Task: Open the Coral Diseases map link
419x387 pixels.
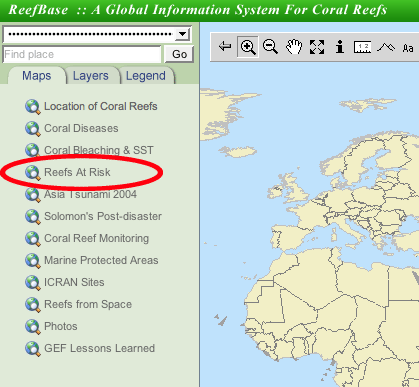Action: (x=81, y=128)
